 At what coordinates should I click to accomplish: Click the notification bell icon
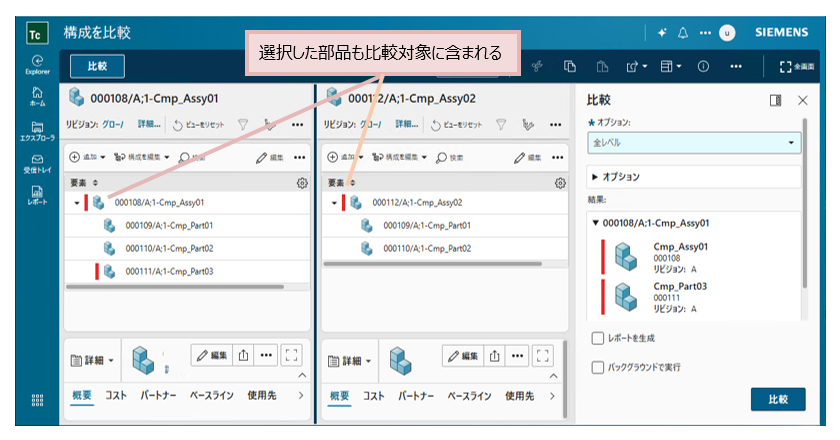pos(682,33)
